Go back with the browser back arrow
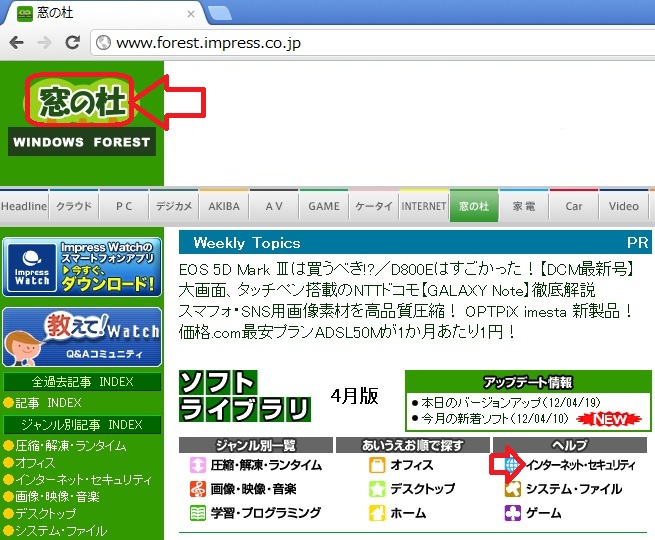Screen dimensions: 655x540 click(16, 43)
